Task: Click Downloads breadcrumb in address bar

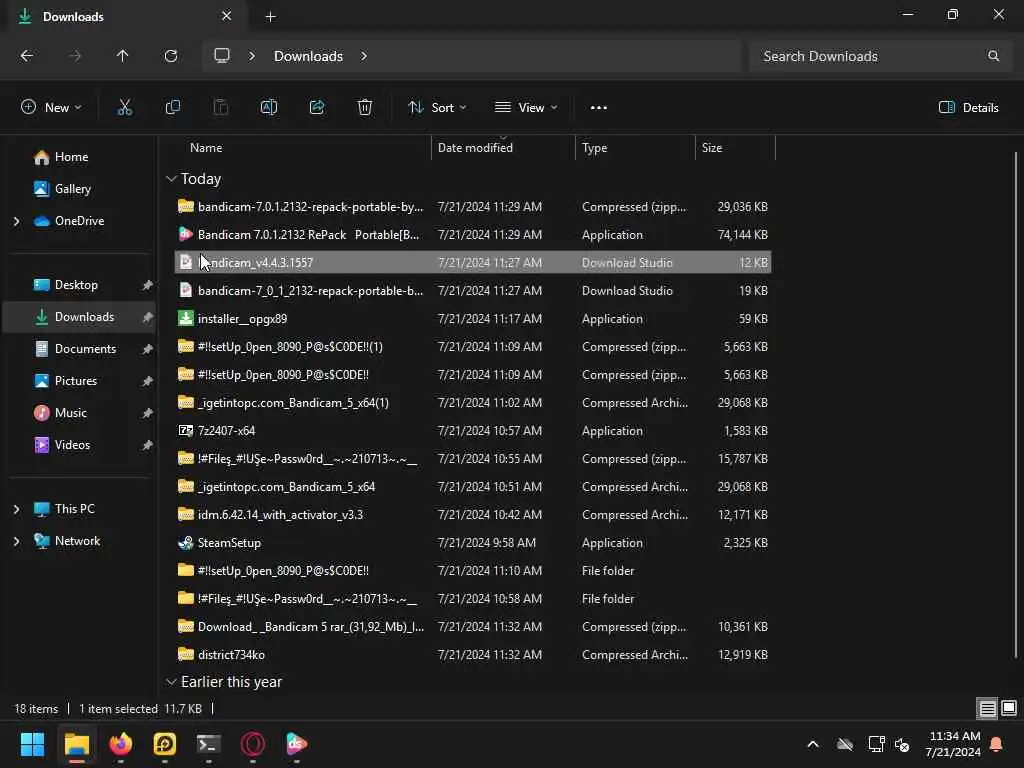Action: point(308,56)
